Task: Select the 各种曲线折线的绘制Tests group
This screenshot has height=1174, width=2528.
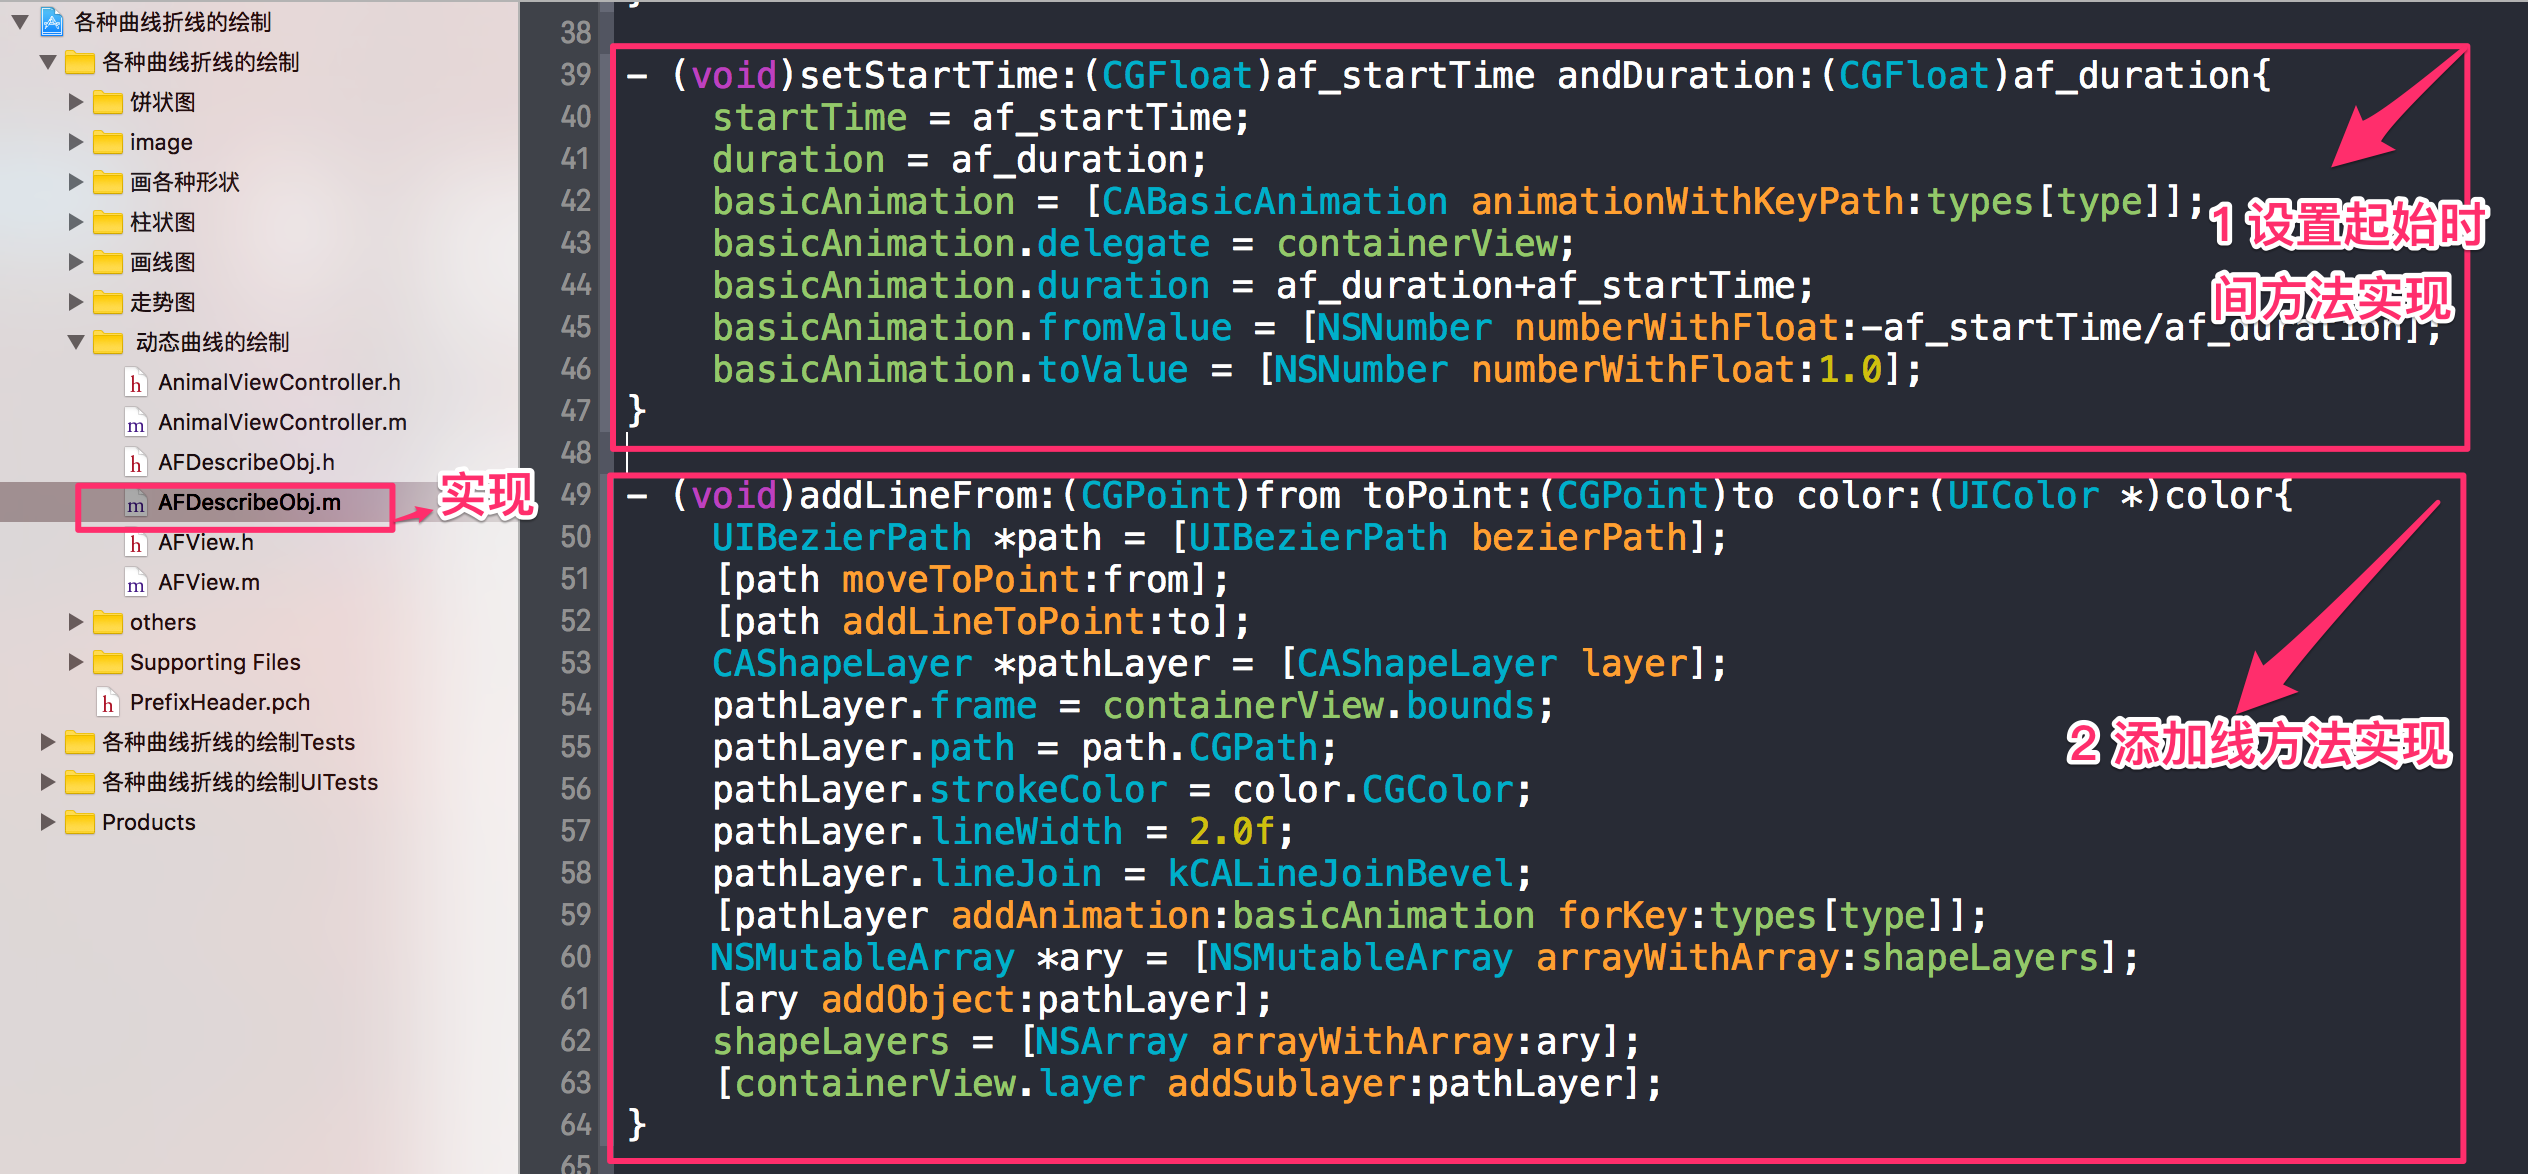Action: tap(228, 742)
